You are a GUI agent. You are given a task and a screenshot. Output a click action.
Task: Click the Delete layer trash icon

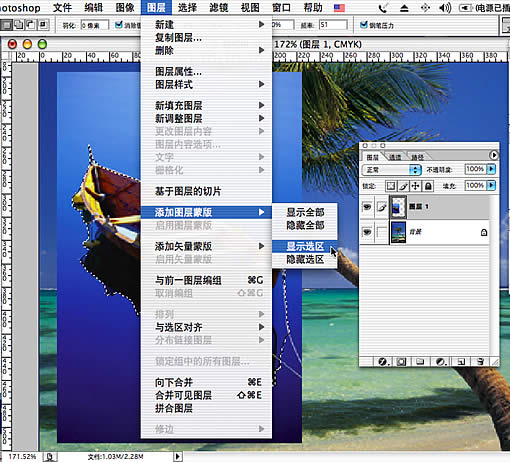[480, 362]
